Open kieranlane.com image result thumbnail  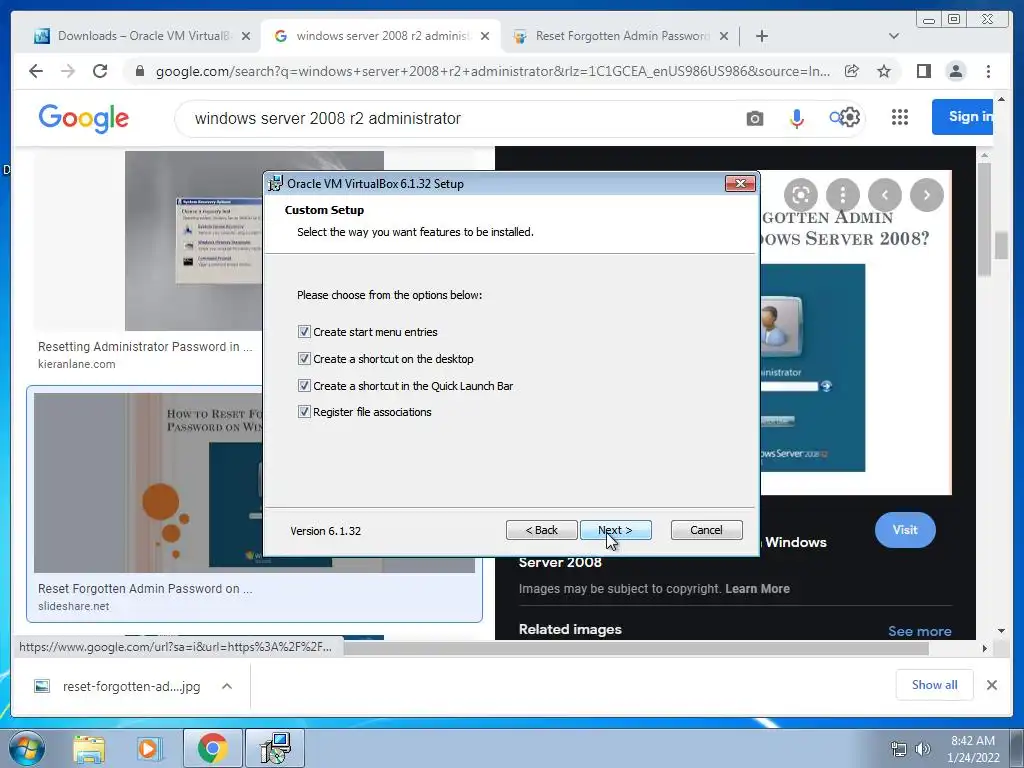pos(193,241)
